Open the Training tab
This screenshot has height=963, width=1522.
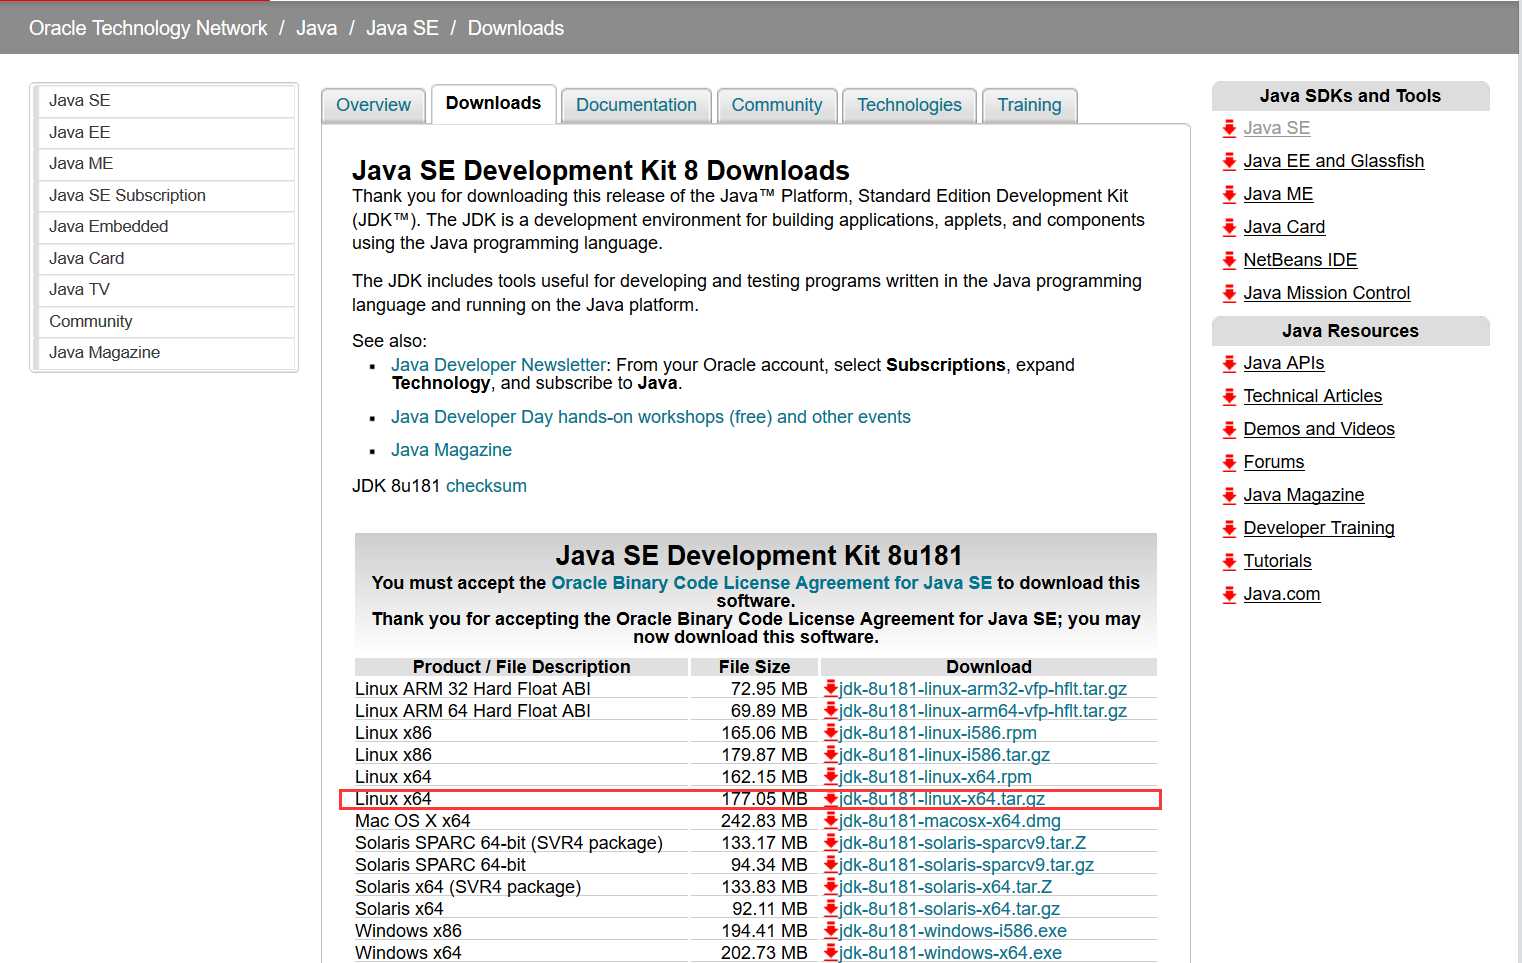tap(1029, 105)
